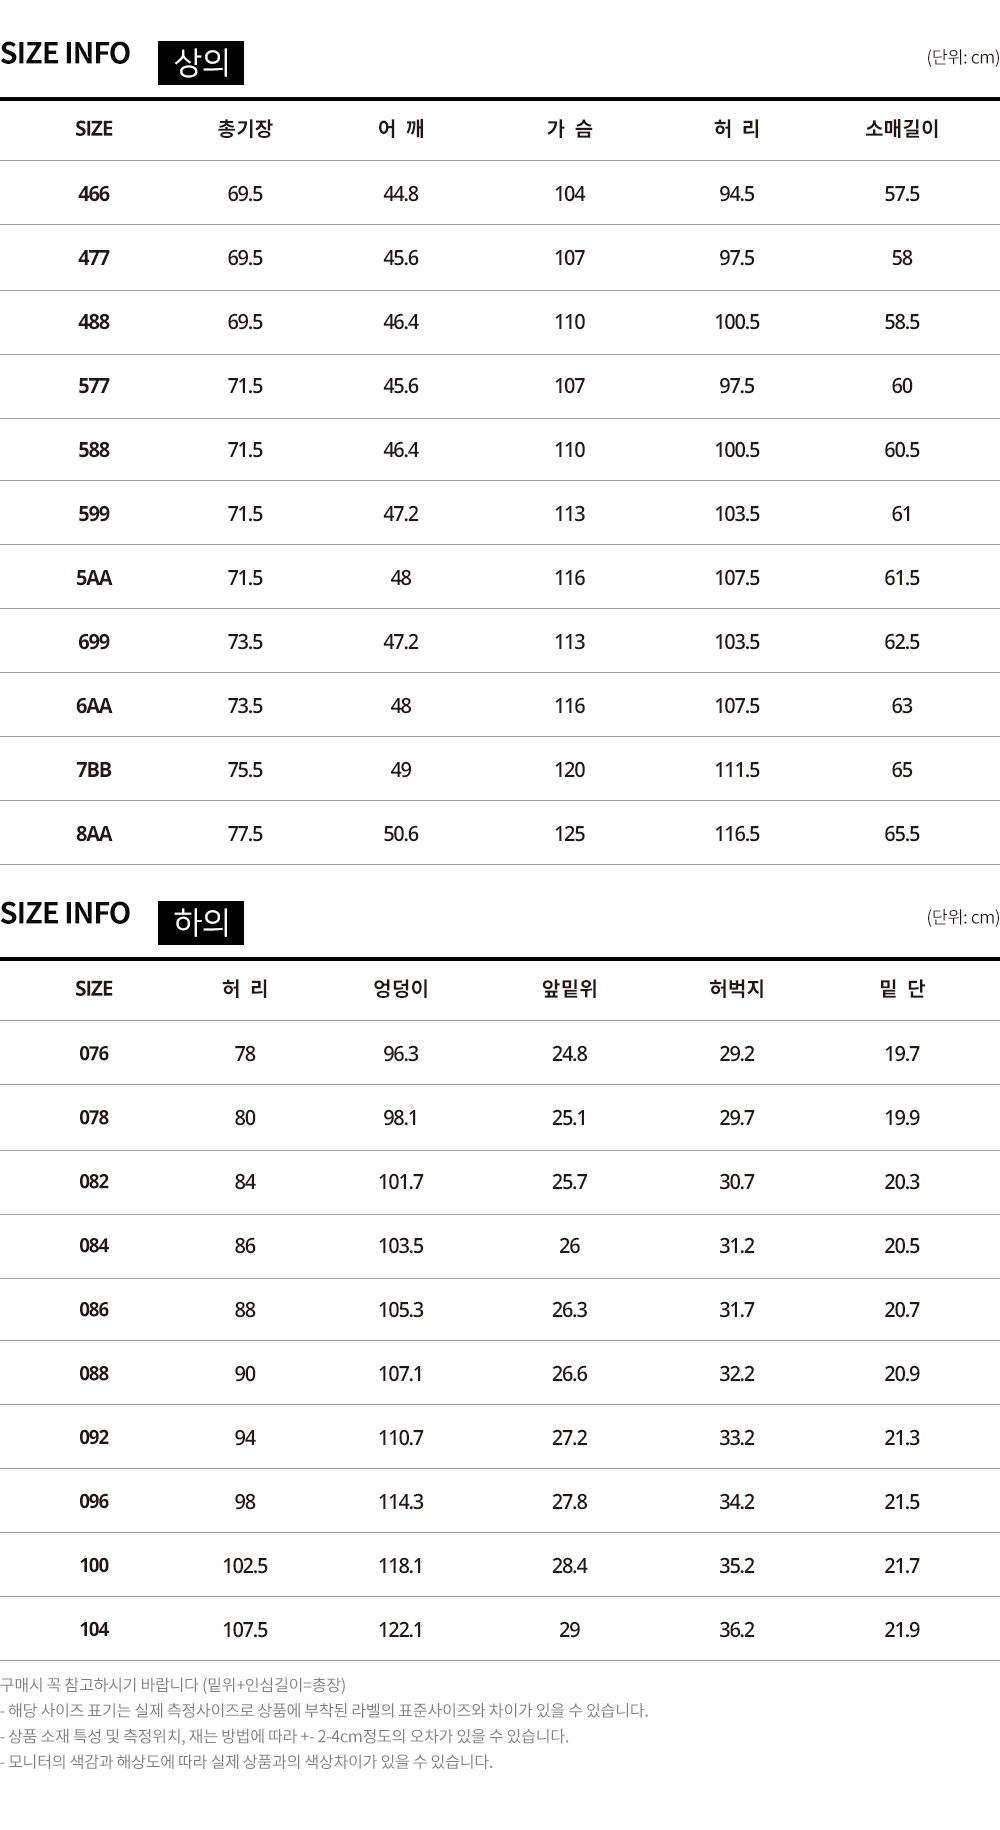
Task: Click the black 상의 section badge
Action: pos(201,62)
